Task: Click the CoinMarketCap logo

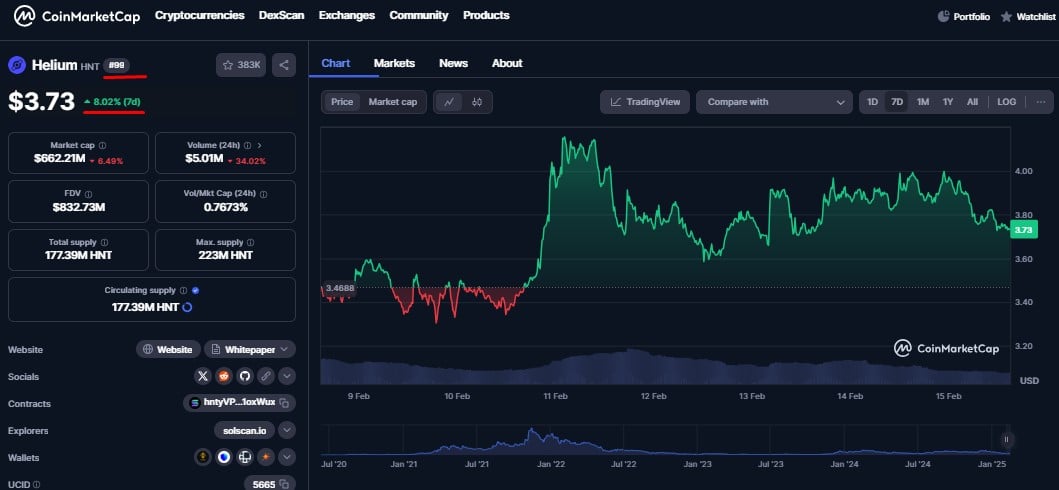Action: tap(77, 16)
